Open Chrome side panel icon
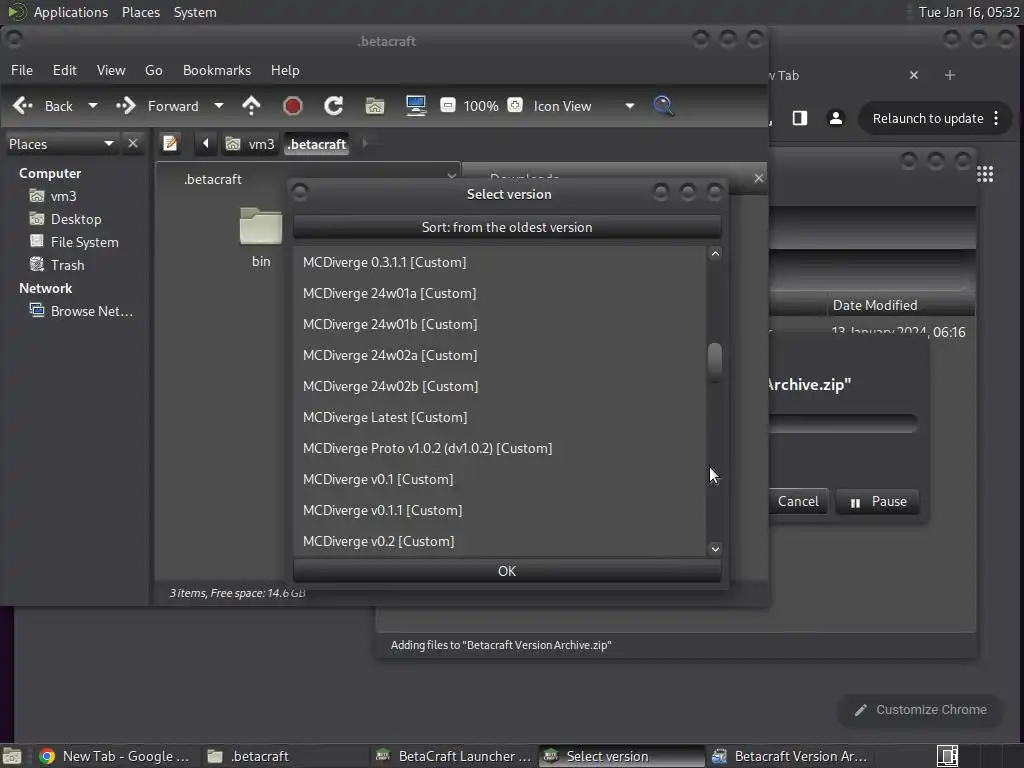1024x768 pixels. [x=800, y=118]
